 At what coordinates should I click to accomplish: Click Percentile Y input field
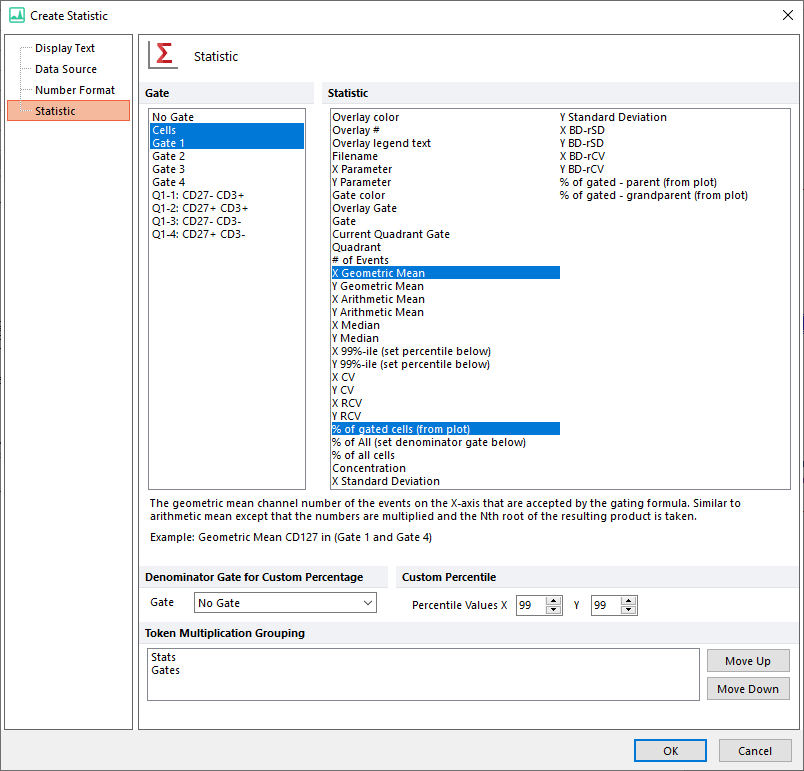pos(606,605)
